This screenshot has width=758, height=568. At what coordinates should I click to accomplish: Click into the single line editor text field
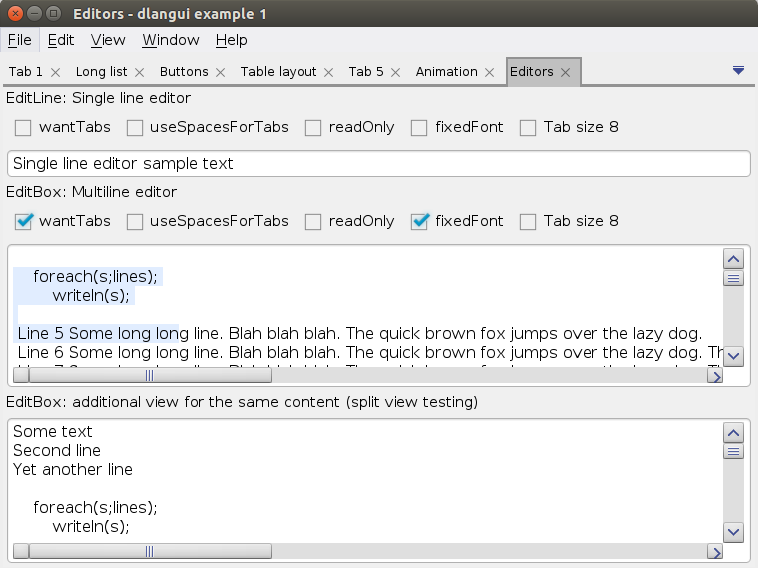click(378, 163)
